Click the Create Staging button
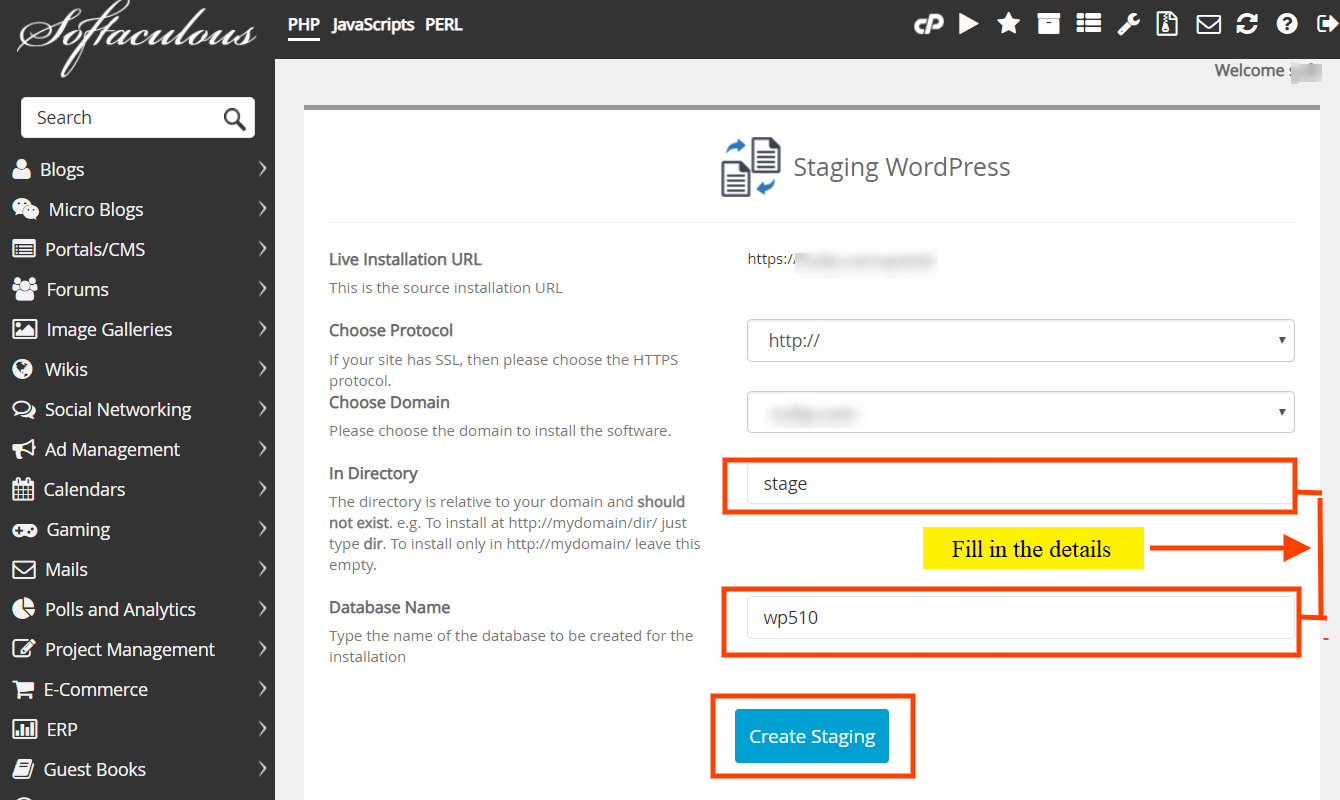 (x=812, y=736)
